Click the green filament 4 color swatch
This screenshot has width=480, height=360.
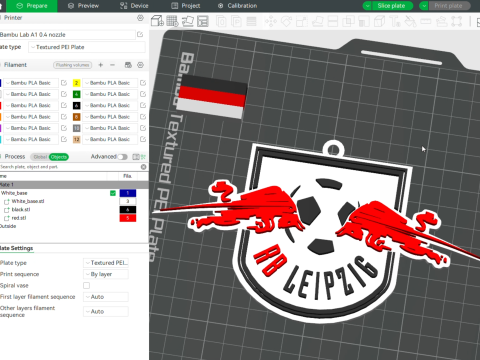76,94
